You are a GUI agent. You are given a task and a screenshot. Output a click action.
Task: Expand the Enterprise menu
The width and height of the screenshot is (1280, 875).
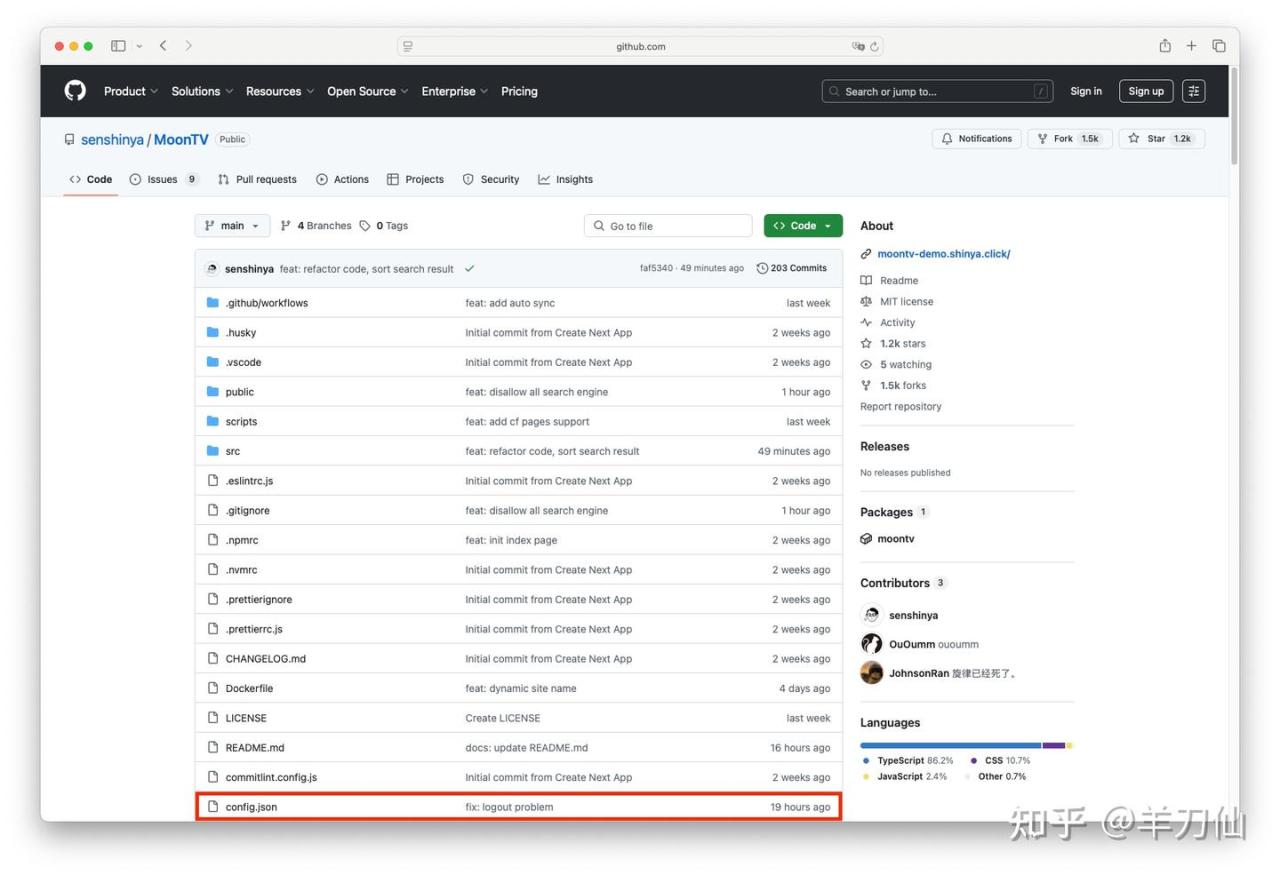point(455,91)
